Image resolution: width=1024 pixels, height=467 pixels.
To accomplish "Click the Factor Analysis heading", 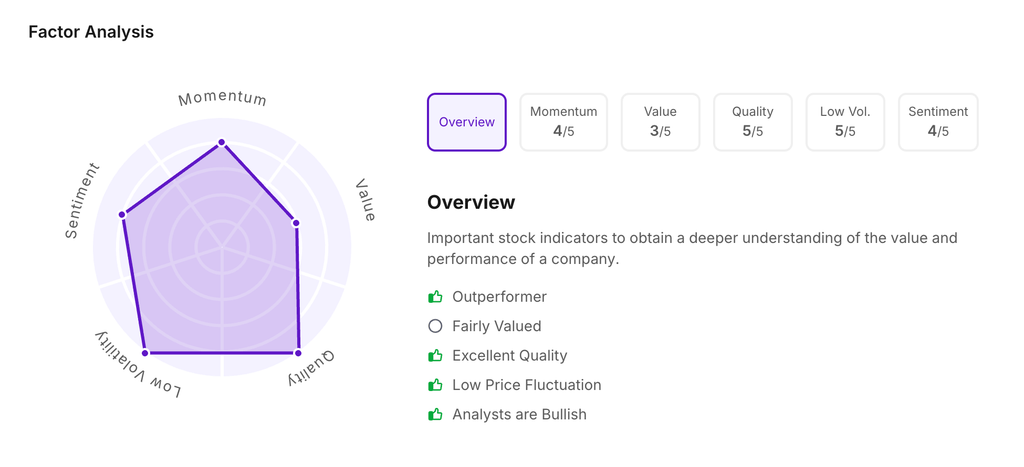I will pyautogui.click(x=91, y=32).
